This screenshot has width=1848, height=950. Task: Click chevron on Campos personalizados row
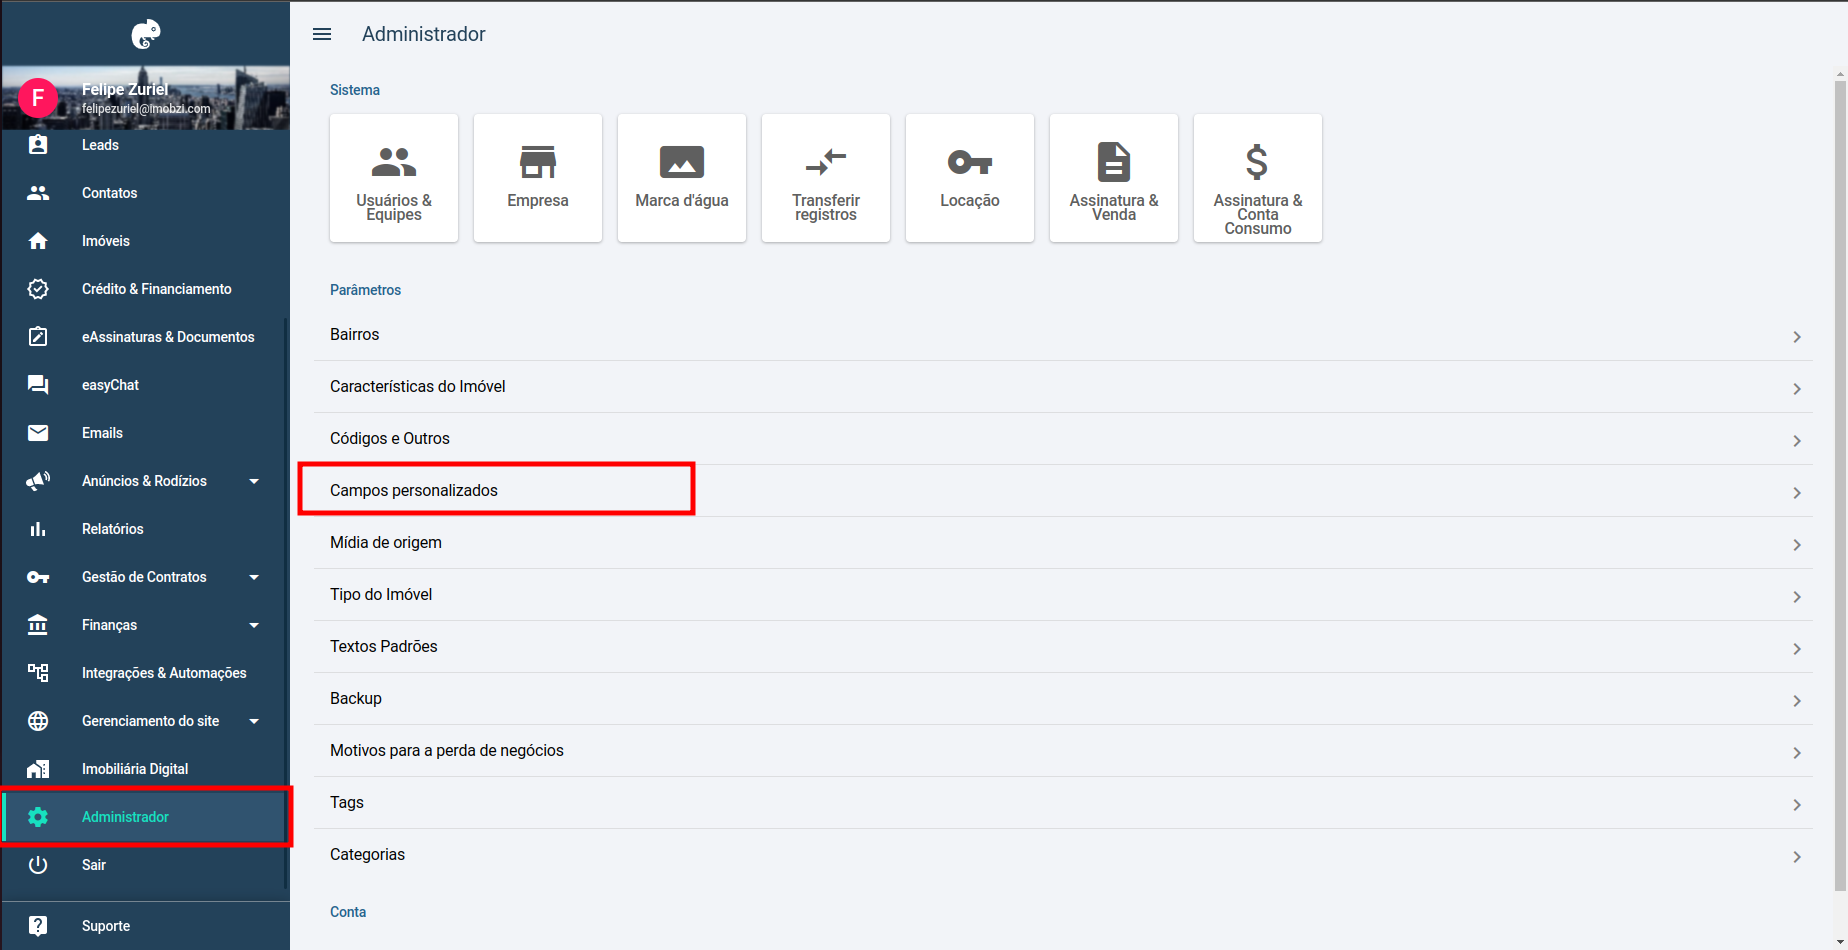[1797, 493]
